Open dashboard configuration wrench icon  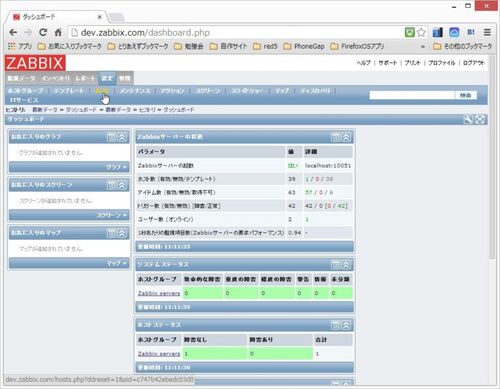pos(468,119)
